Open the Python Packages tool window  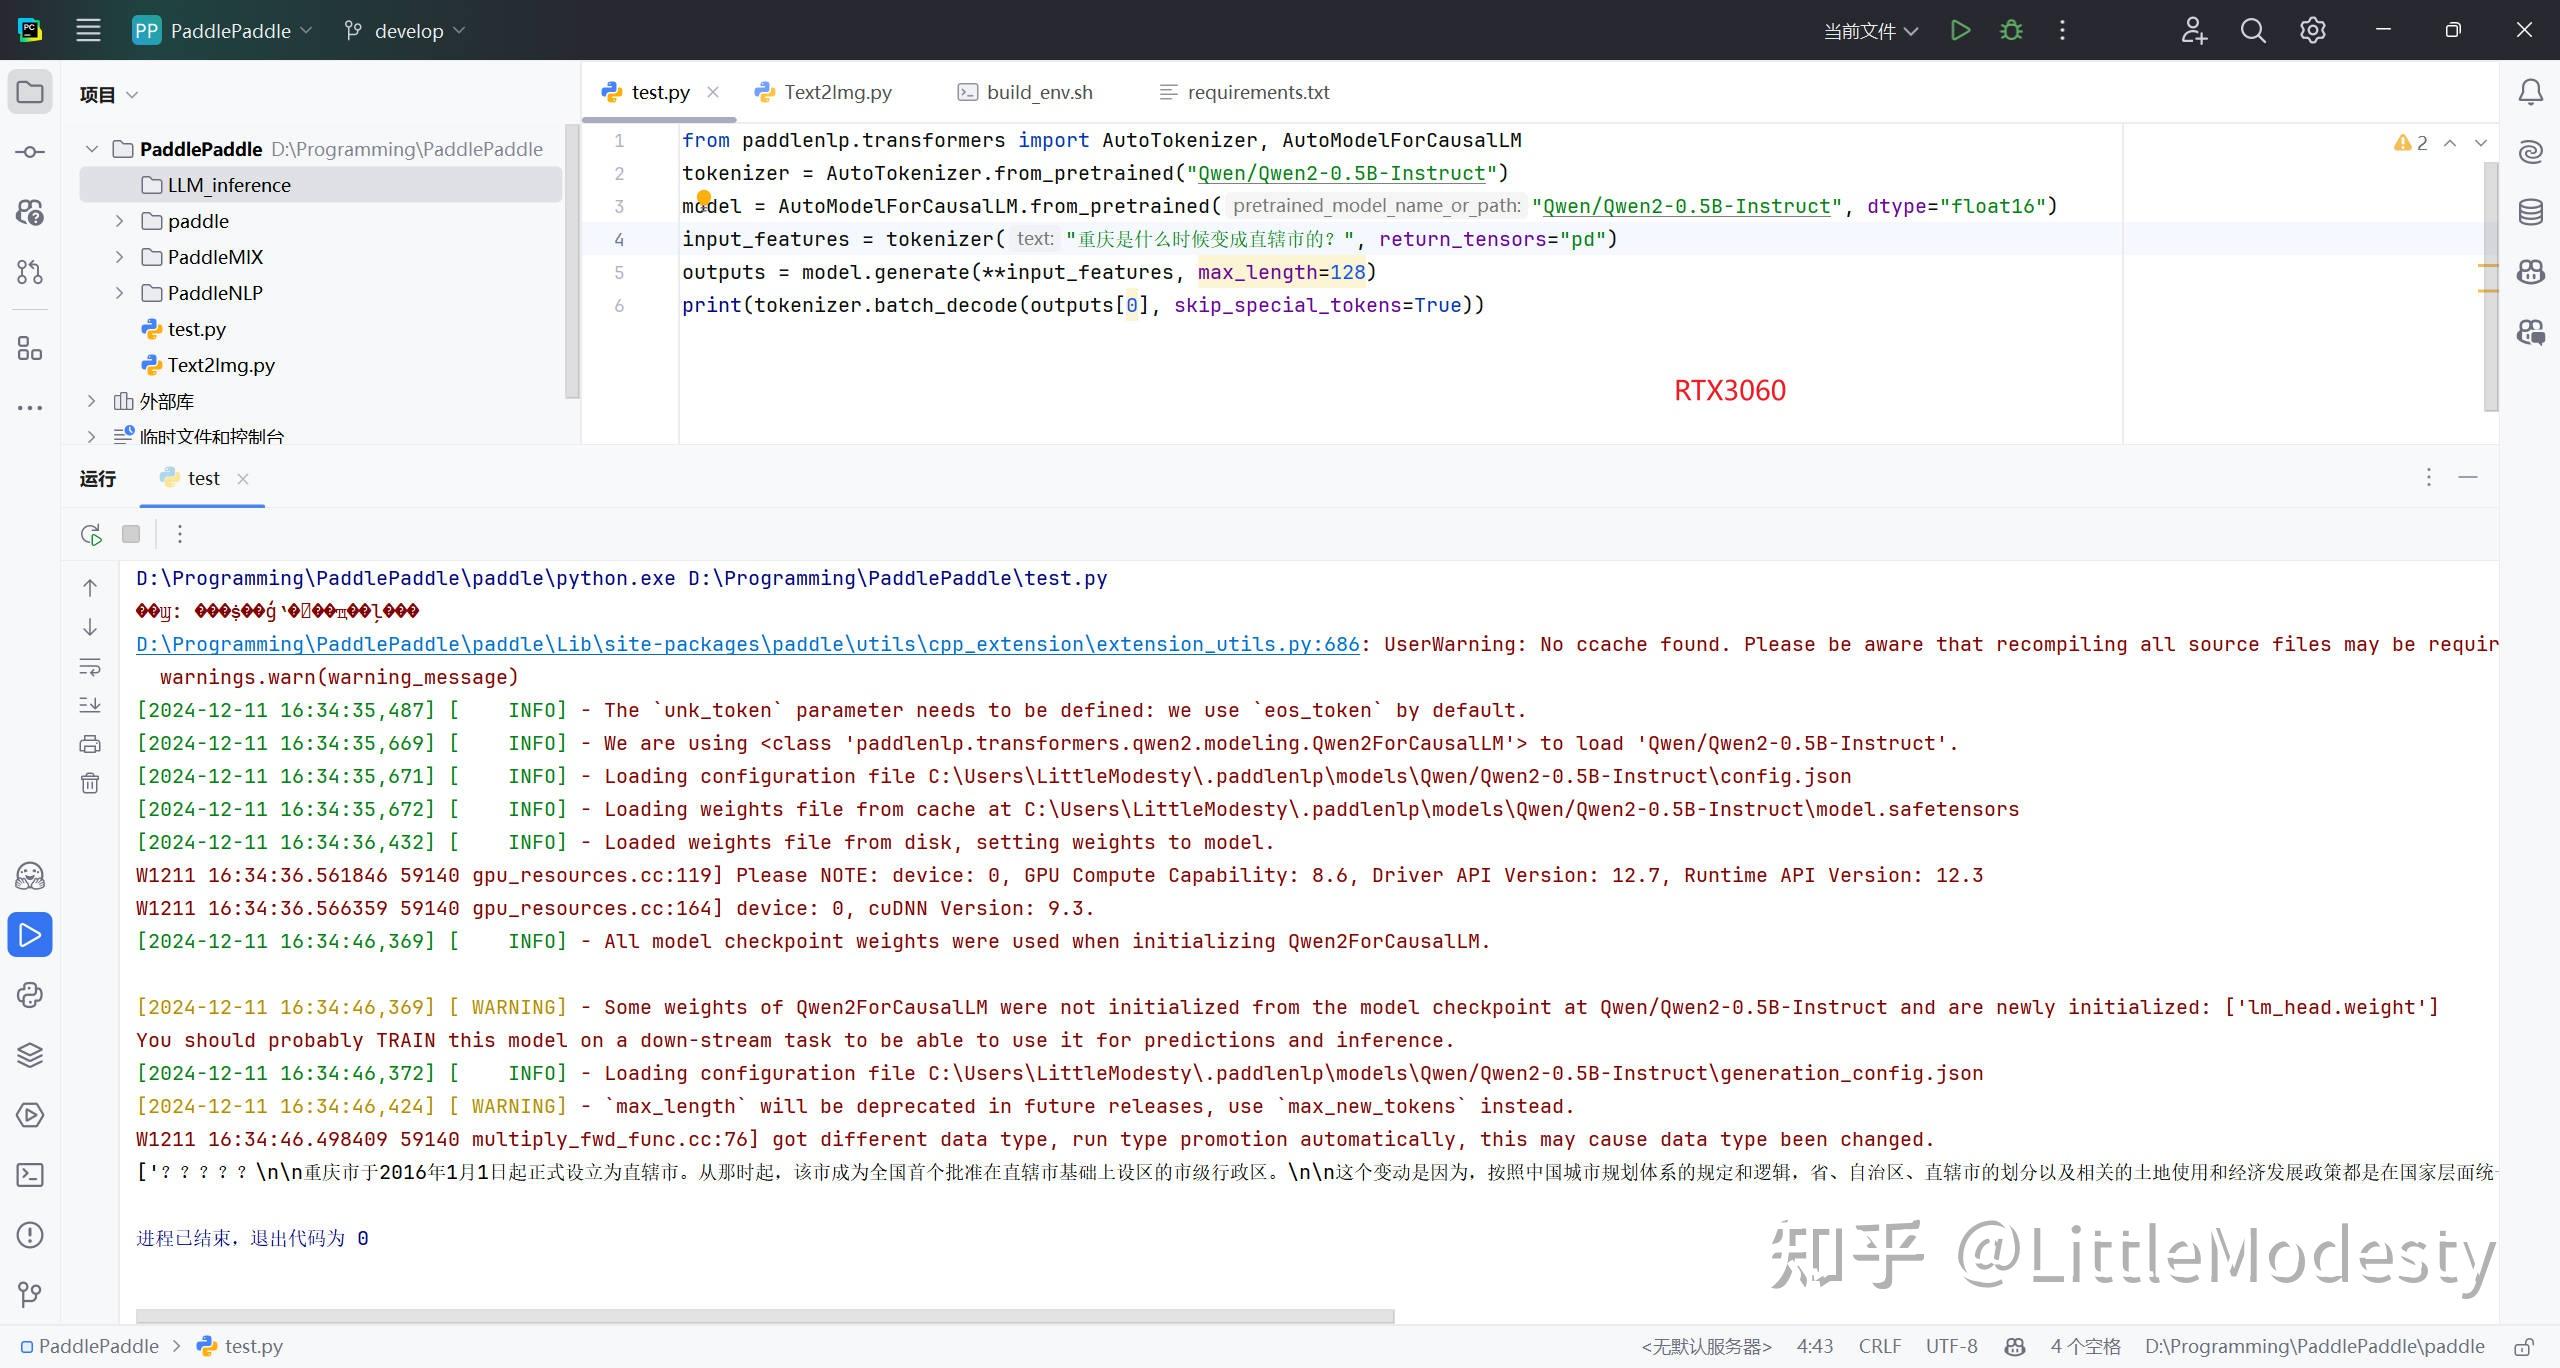(x=30, y=1055)
